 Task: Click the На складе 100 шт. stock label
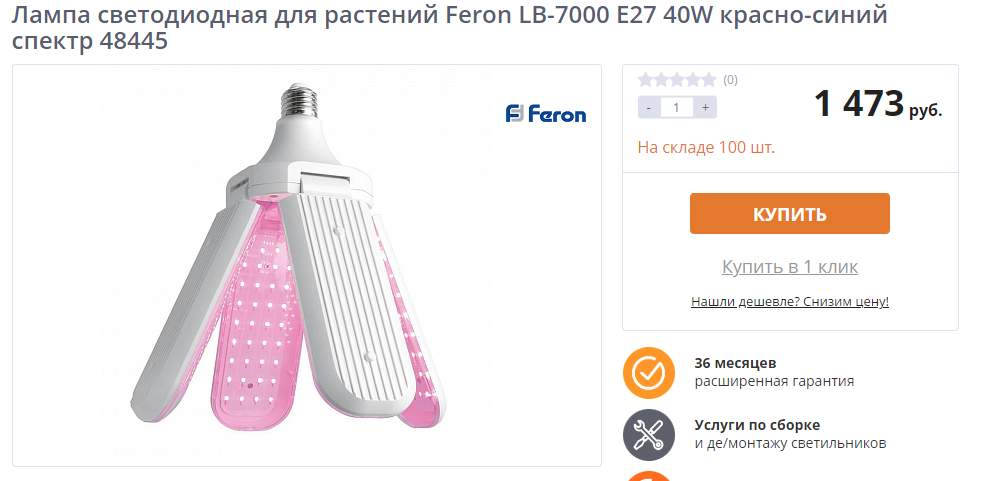pos(706,148)
